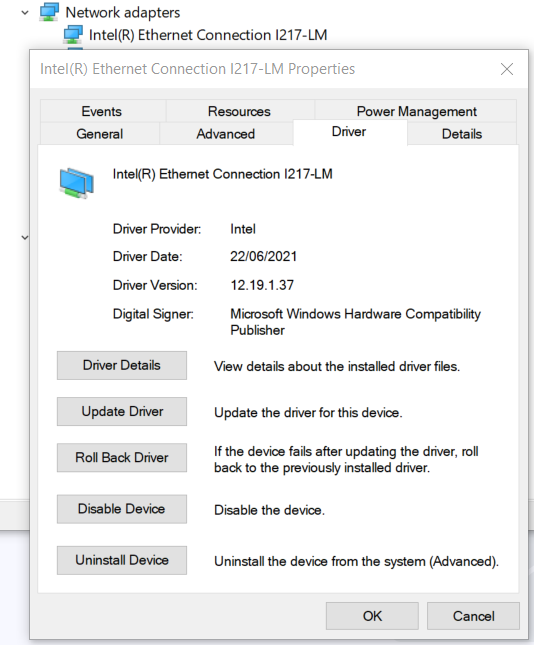Viewport: 534px width, 645px height.
Task: Select the Advanced tab
Action: pyautogui.click(x=225, y=134)
